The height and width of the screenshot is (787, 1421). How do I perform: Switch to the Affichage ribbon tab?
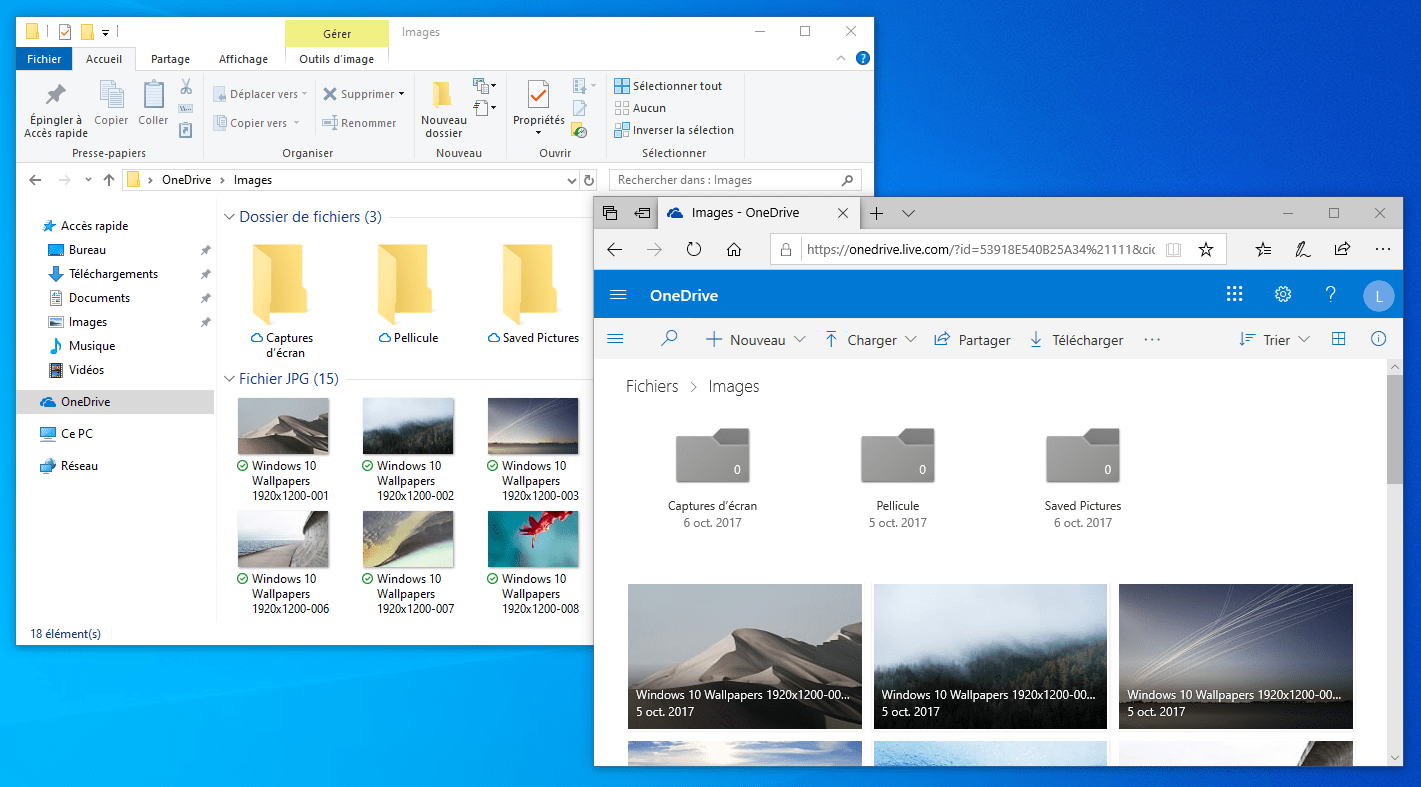coord(243,59)
